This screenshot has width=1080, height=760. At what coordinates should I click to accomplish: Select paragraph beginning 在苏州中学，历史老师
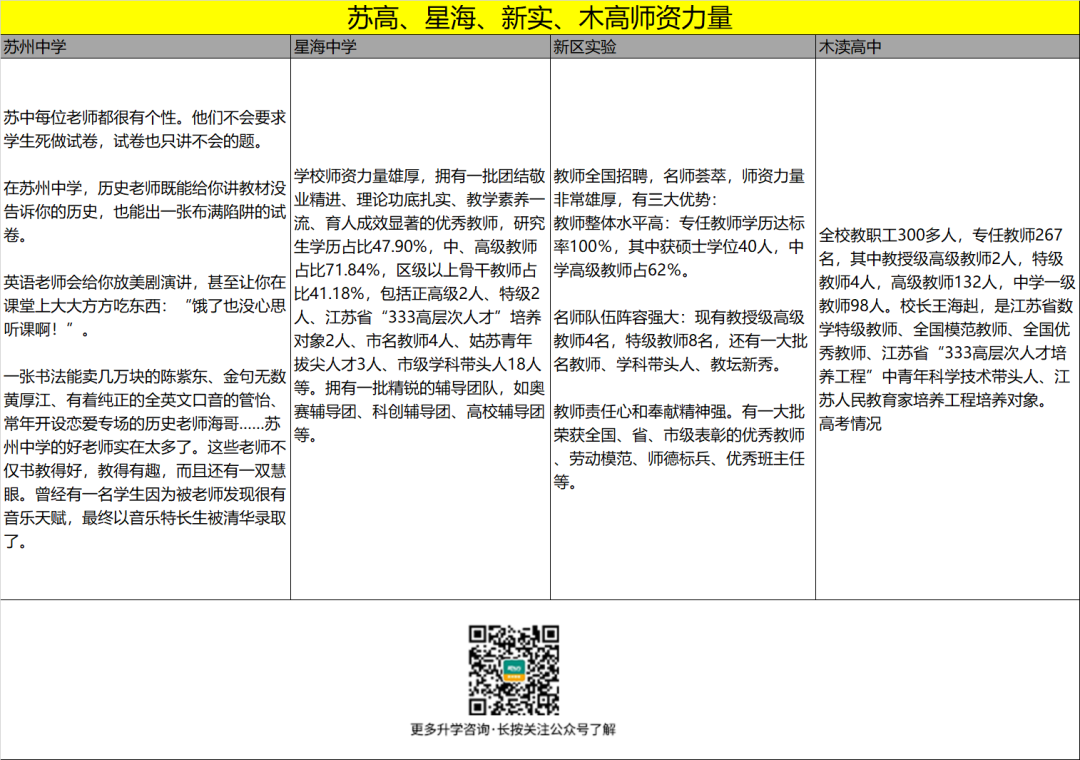click(144, 212)
